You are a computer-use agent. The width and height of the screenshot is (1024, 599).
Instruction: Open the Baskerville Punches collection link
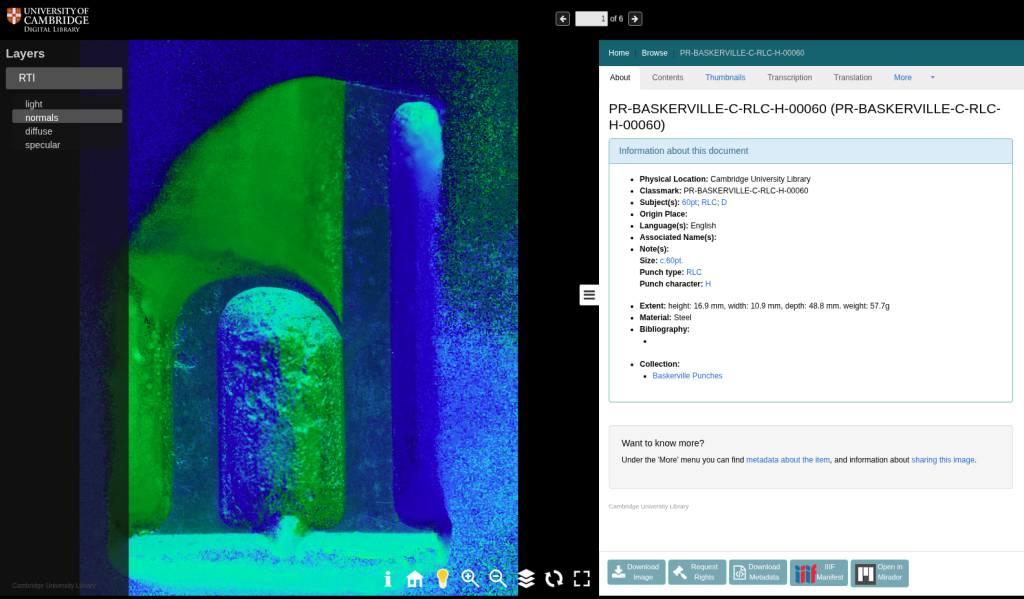687,376
